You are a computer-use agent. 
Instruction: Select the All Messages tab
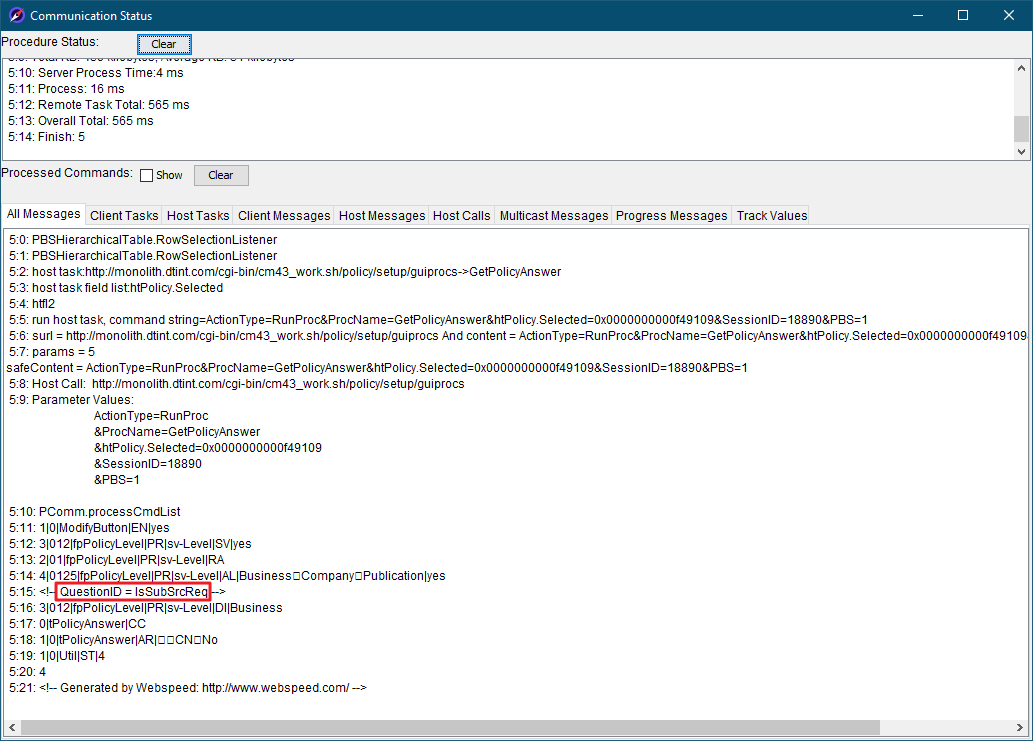click(43, 214)
